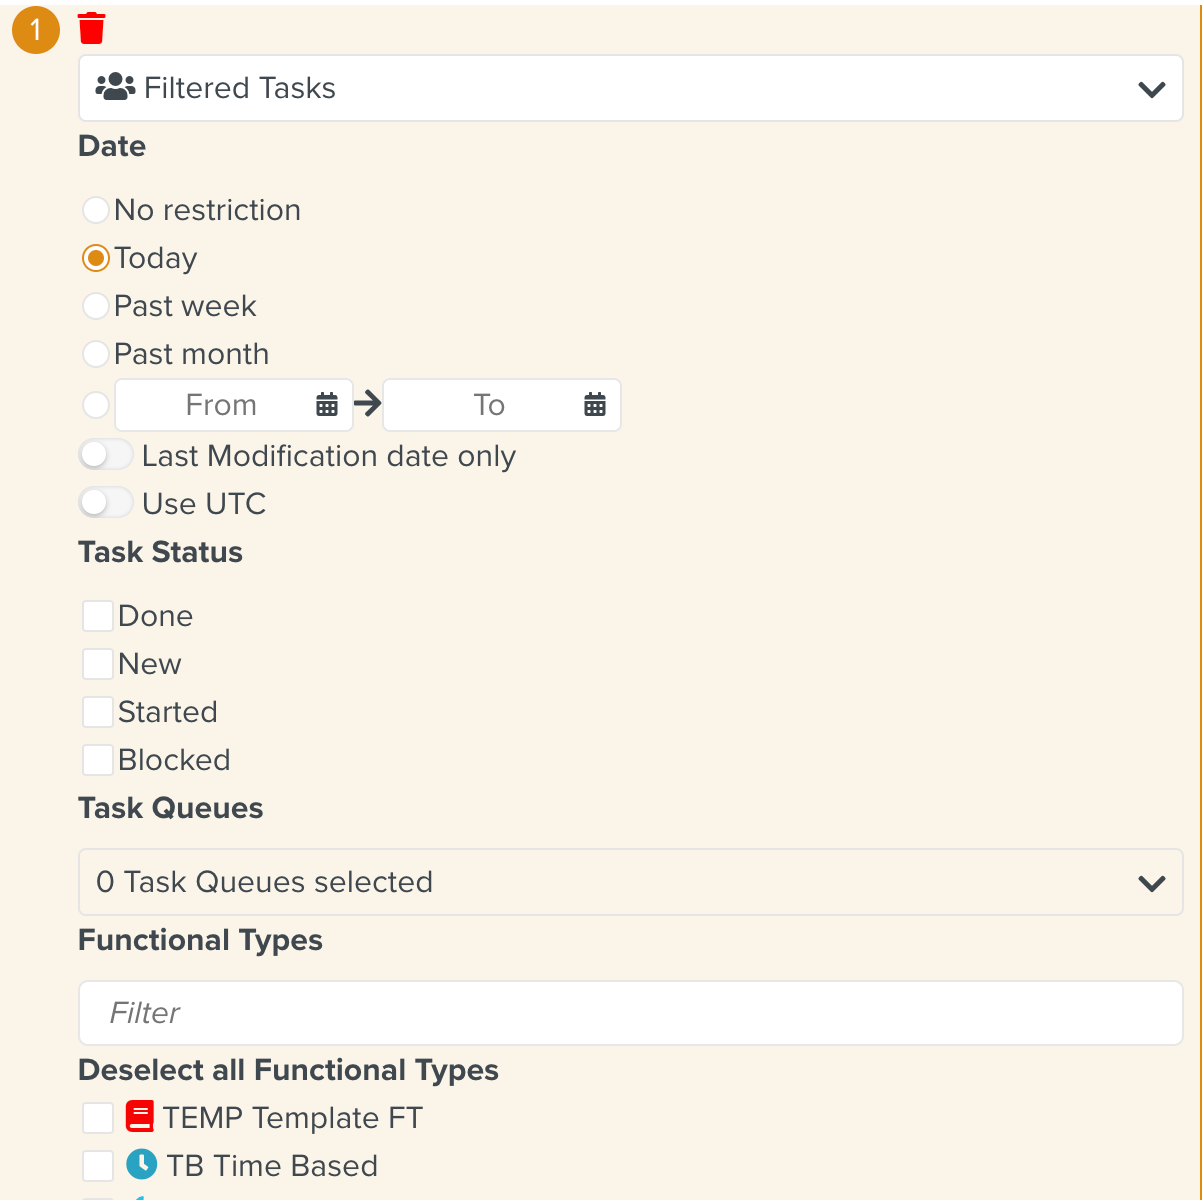Toggle Last Modification date only
The height and width of the screenshot is (1200, 1202).
[106, 454]
